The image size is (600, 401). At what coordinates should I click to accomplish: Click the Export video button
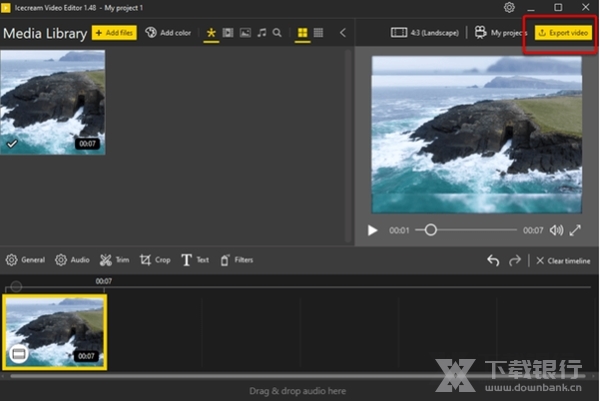[x=563, y=33]
